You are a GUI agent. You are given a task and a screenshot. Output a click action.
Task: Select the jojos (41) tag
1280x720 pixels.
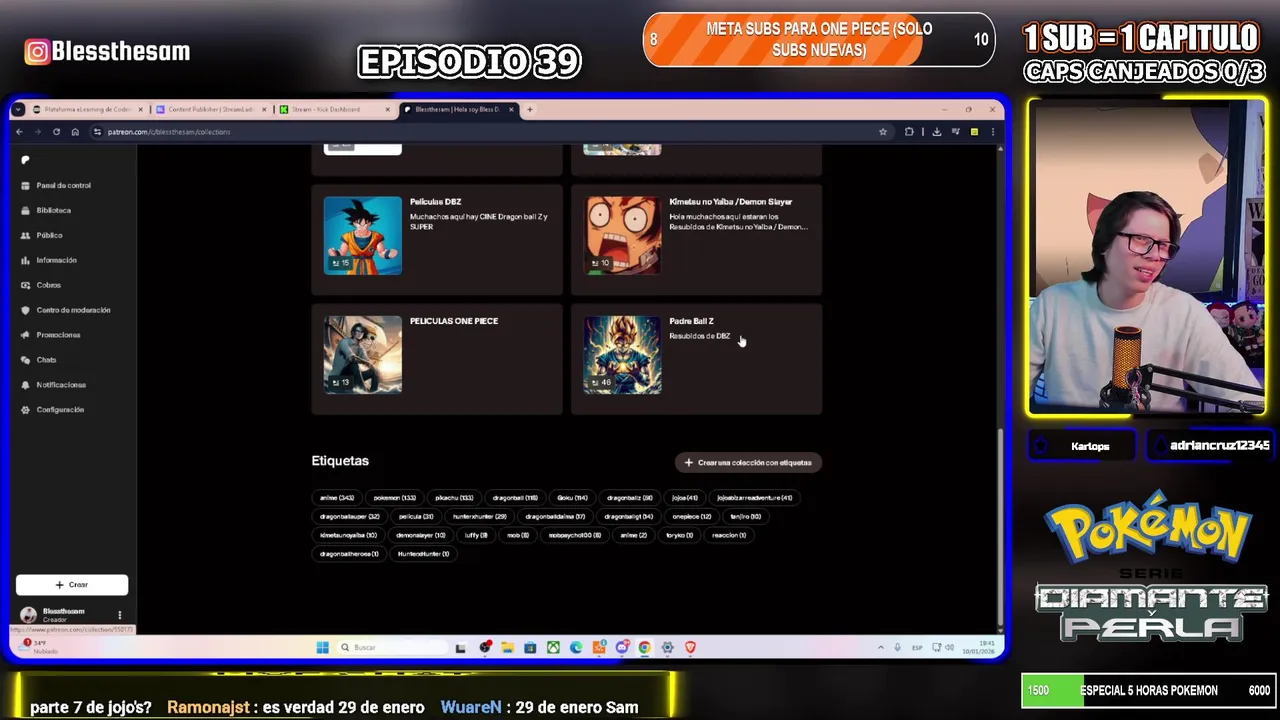685,498
